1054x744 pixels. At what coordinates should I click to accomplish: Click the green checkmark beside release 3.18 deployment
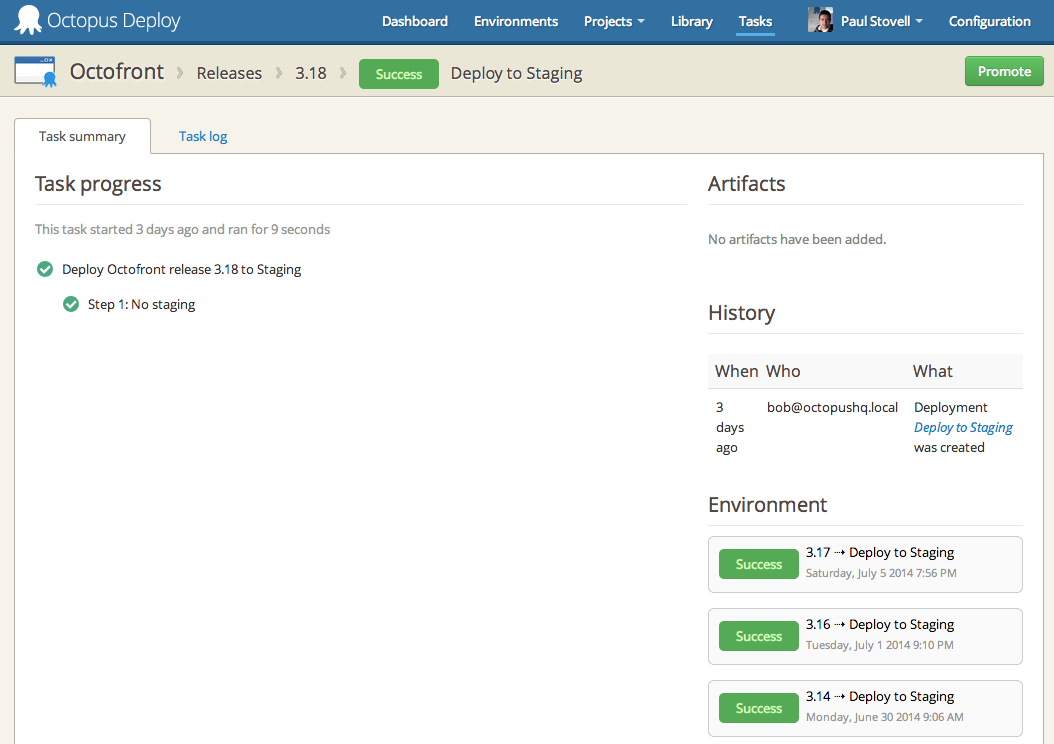coord(45,268)
